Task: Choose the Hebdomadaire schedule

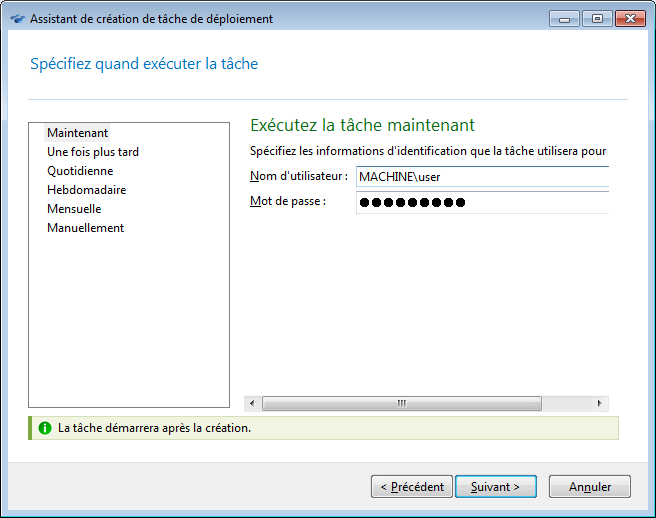Action: click(x=86, y=190)
